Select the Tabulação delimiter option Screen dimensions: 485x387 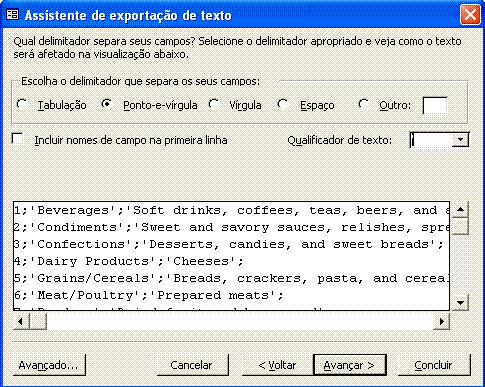[22, 104]
